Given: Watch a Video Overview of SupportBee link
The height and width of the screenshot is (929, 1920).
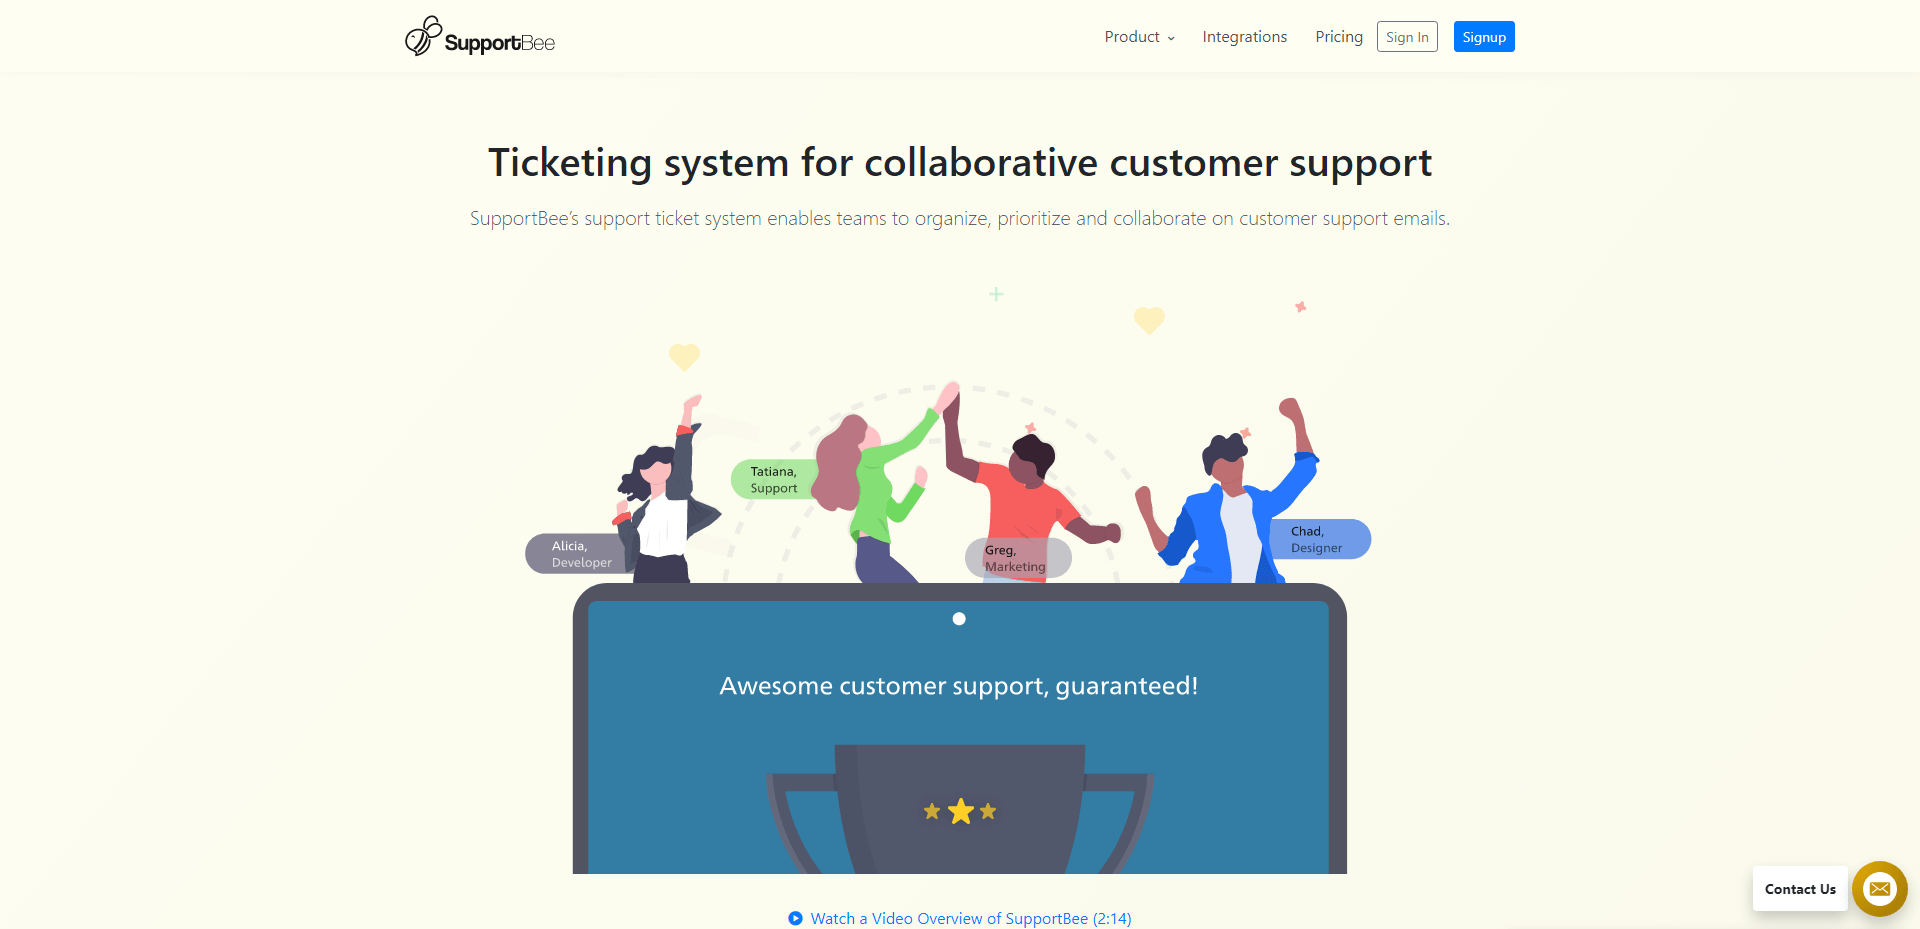Looking at the screenshot, I should (971, 918).
